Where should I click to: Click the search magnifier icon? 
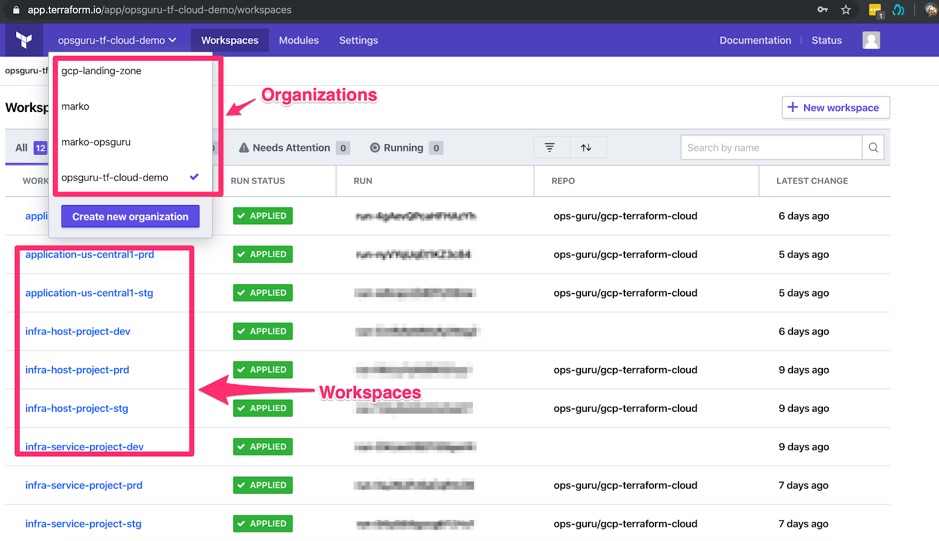coord(873,148)
